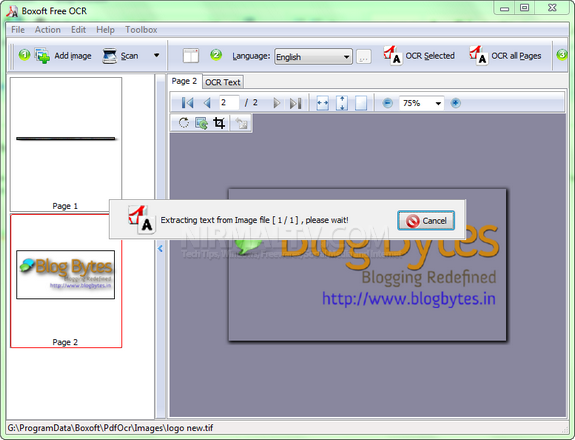Minimize the Boxoft Free OCR window
This screenshot has width=575, height=440.
click(505, 8)
